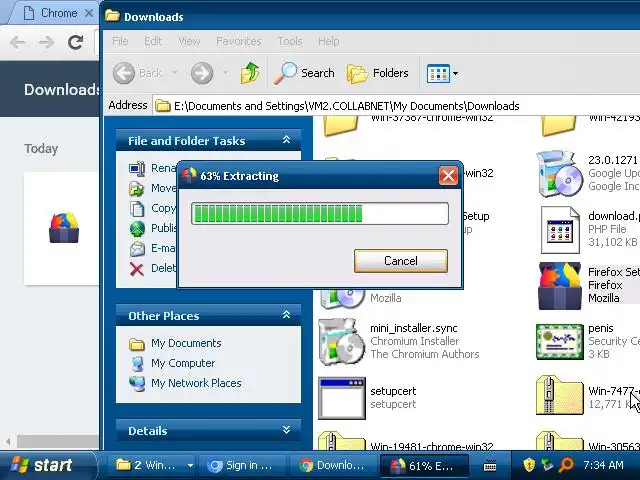Click the Rename task icon
Image resolution: width=640 pixels, height=480 pixels.
click(x=137, y=168)
